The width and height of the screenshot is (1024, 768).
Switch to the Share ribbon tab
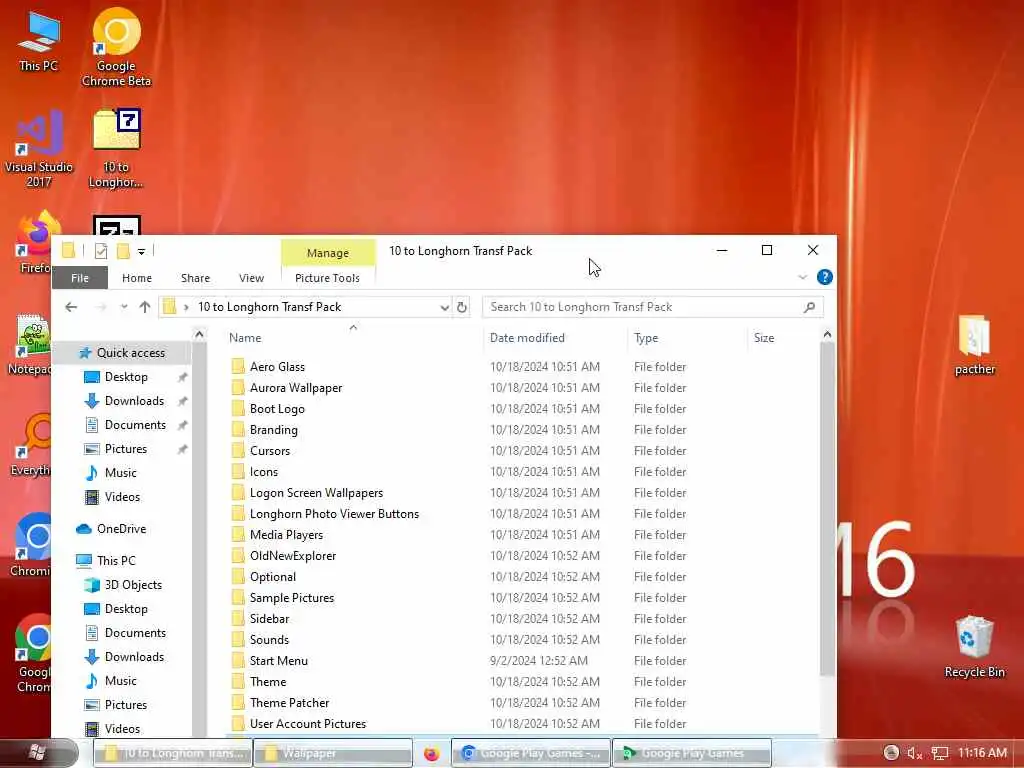pos(195,278)
